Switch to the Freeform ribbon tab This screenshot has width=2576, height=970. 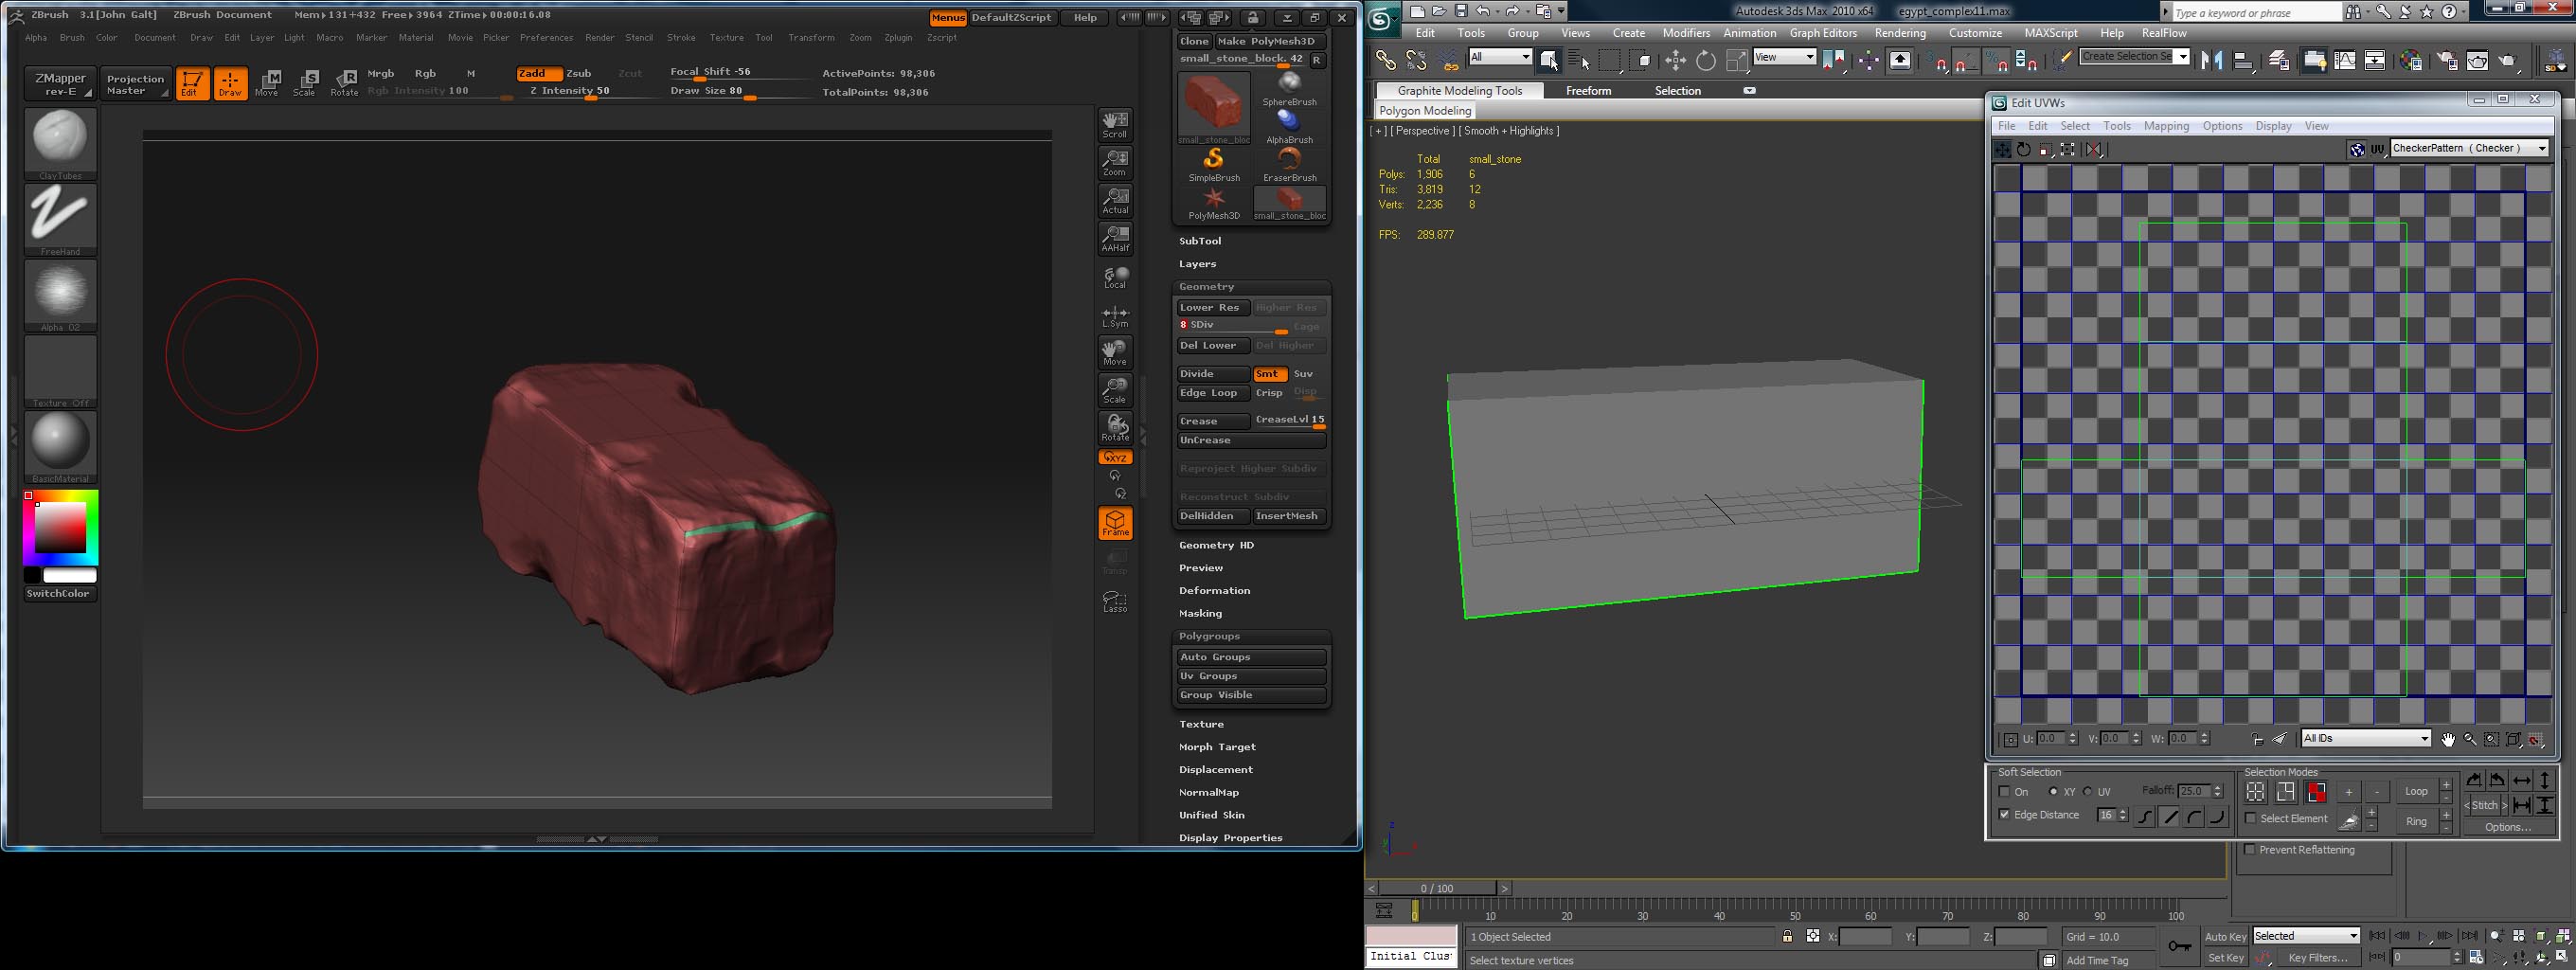[1588, 91]
